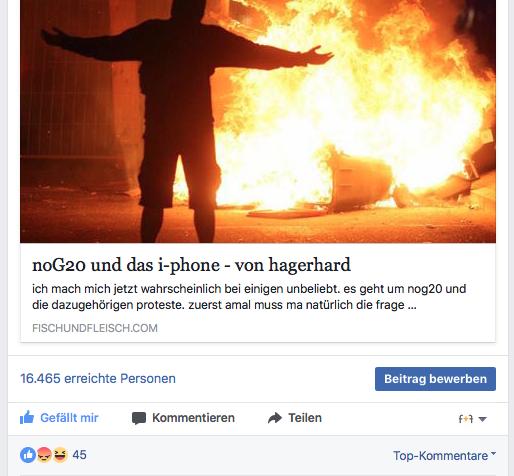Viewport: 514px width, 476px height.
Task: Click the laughing Haha reaction emoji
Action: 60,455
